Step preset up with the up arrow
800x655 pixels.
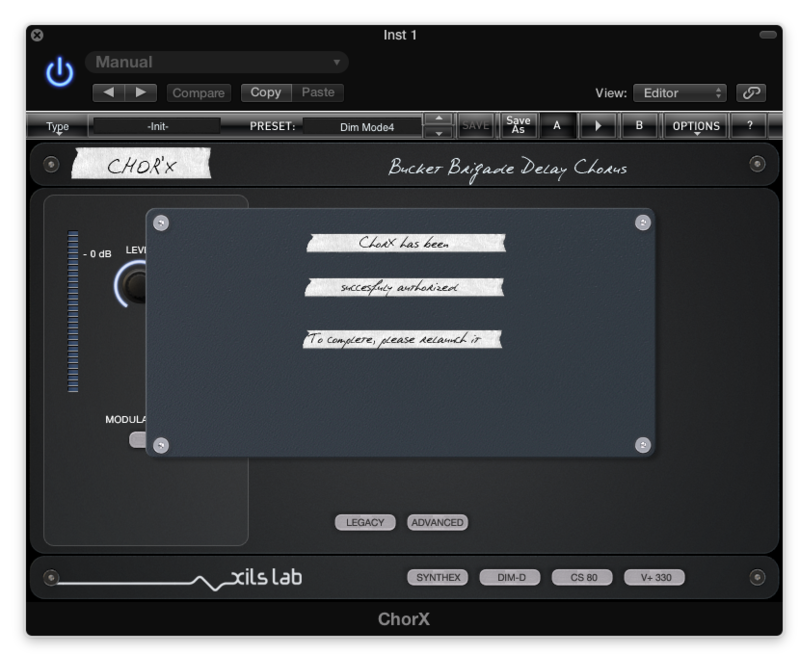click(439, 119)
